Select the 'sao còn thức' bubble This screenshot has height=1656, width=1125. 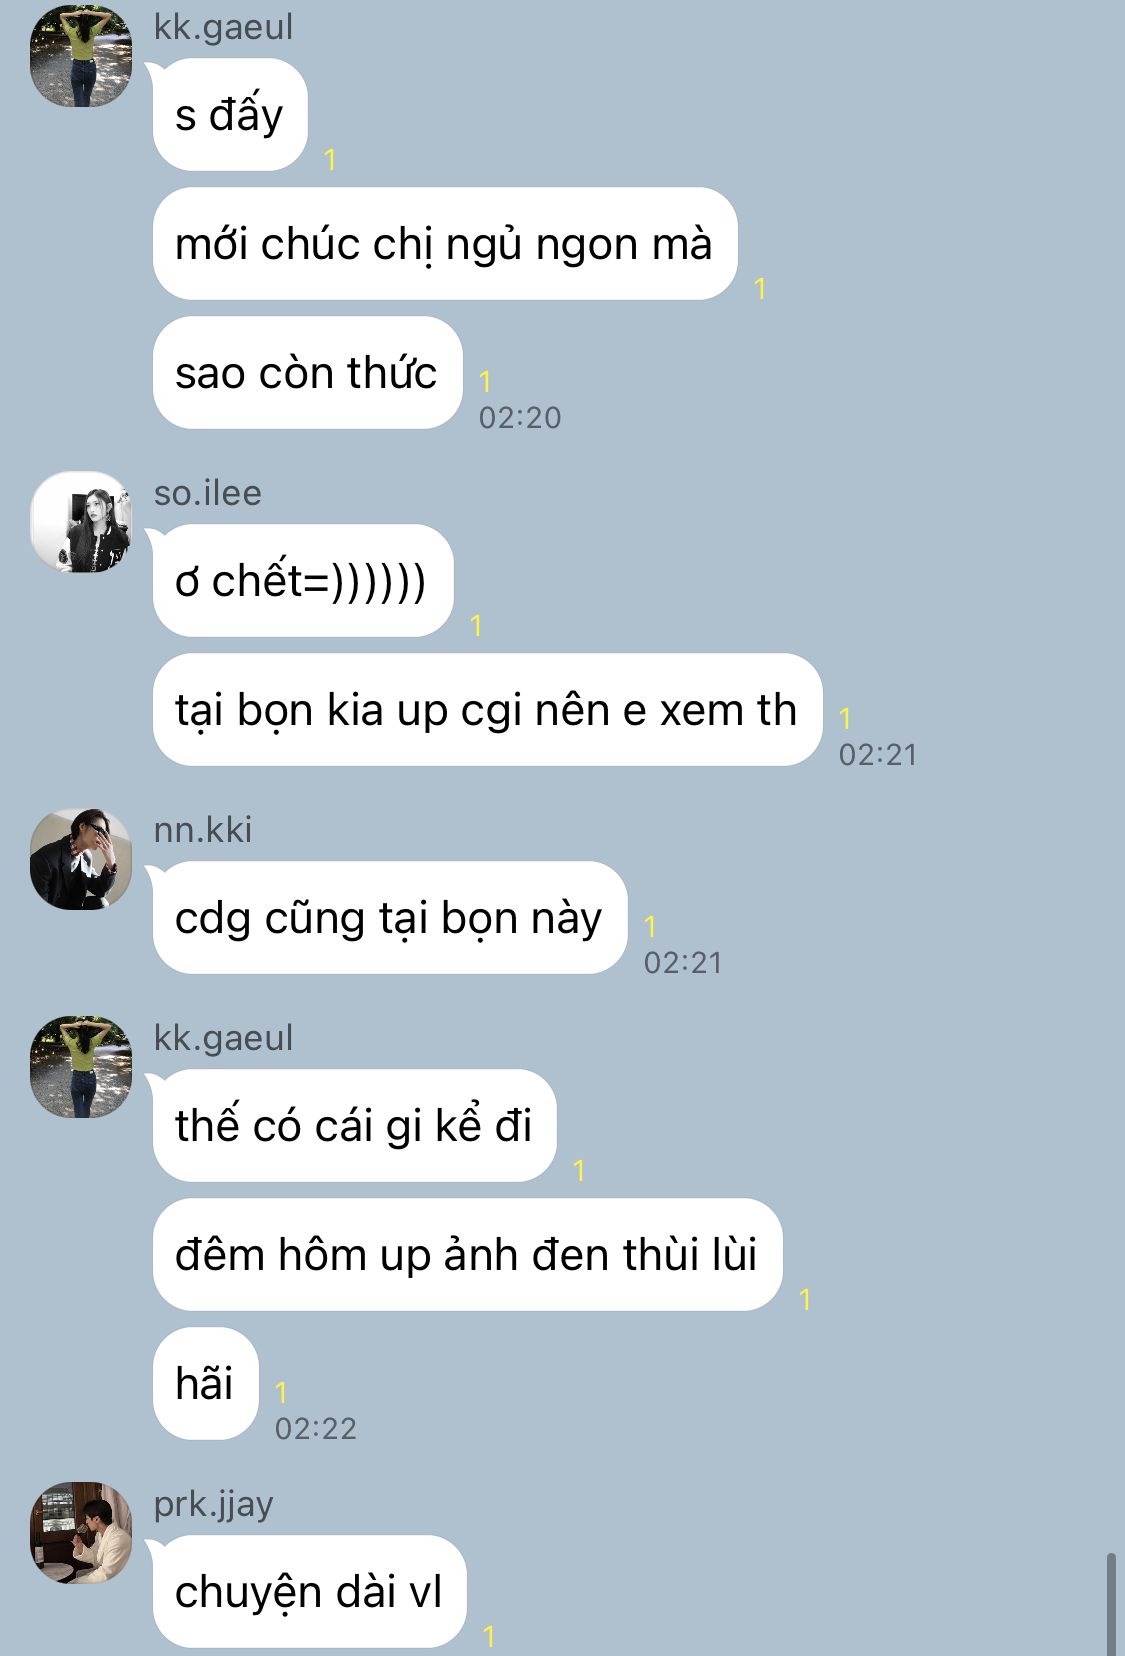[307, 373]
